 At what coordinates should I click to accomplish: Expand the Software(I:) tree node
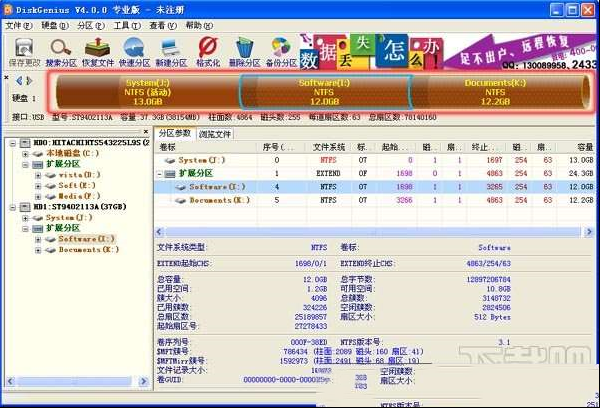pyautogui.click(x=38, y=239)
